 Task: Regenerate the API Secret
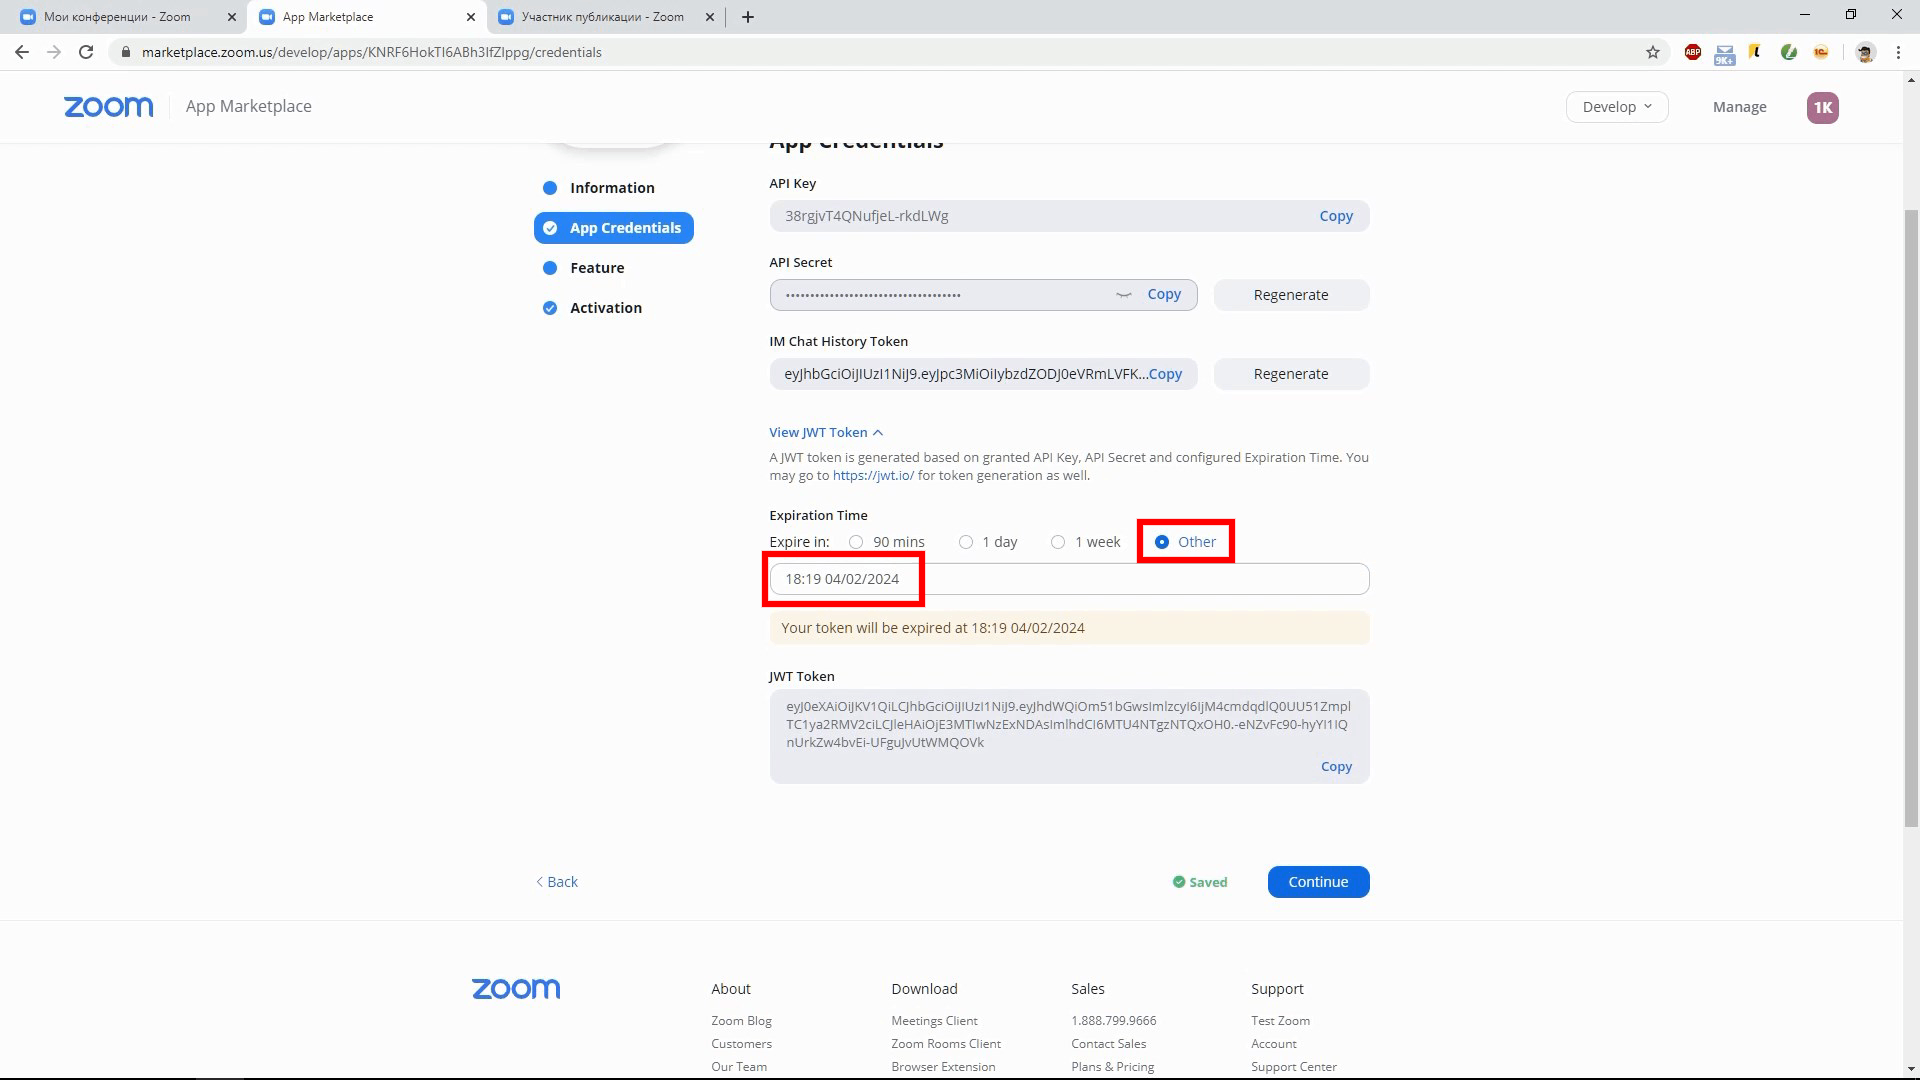(x=1291, y=295)
